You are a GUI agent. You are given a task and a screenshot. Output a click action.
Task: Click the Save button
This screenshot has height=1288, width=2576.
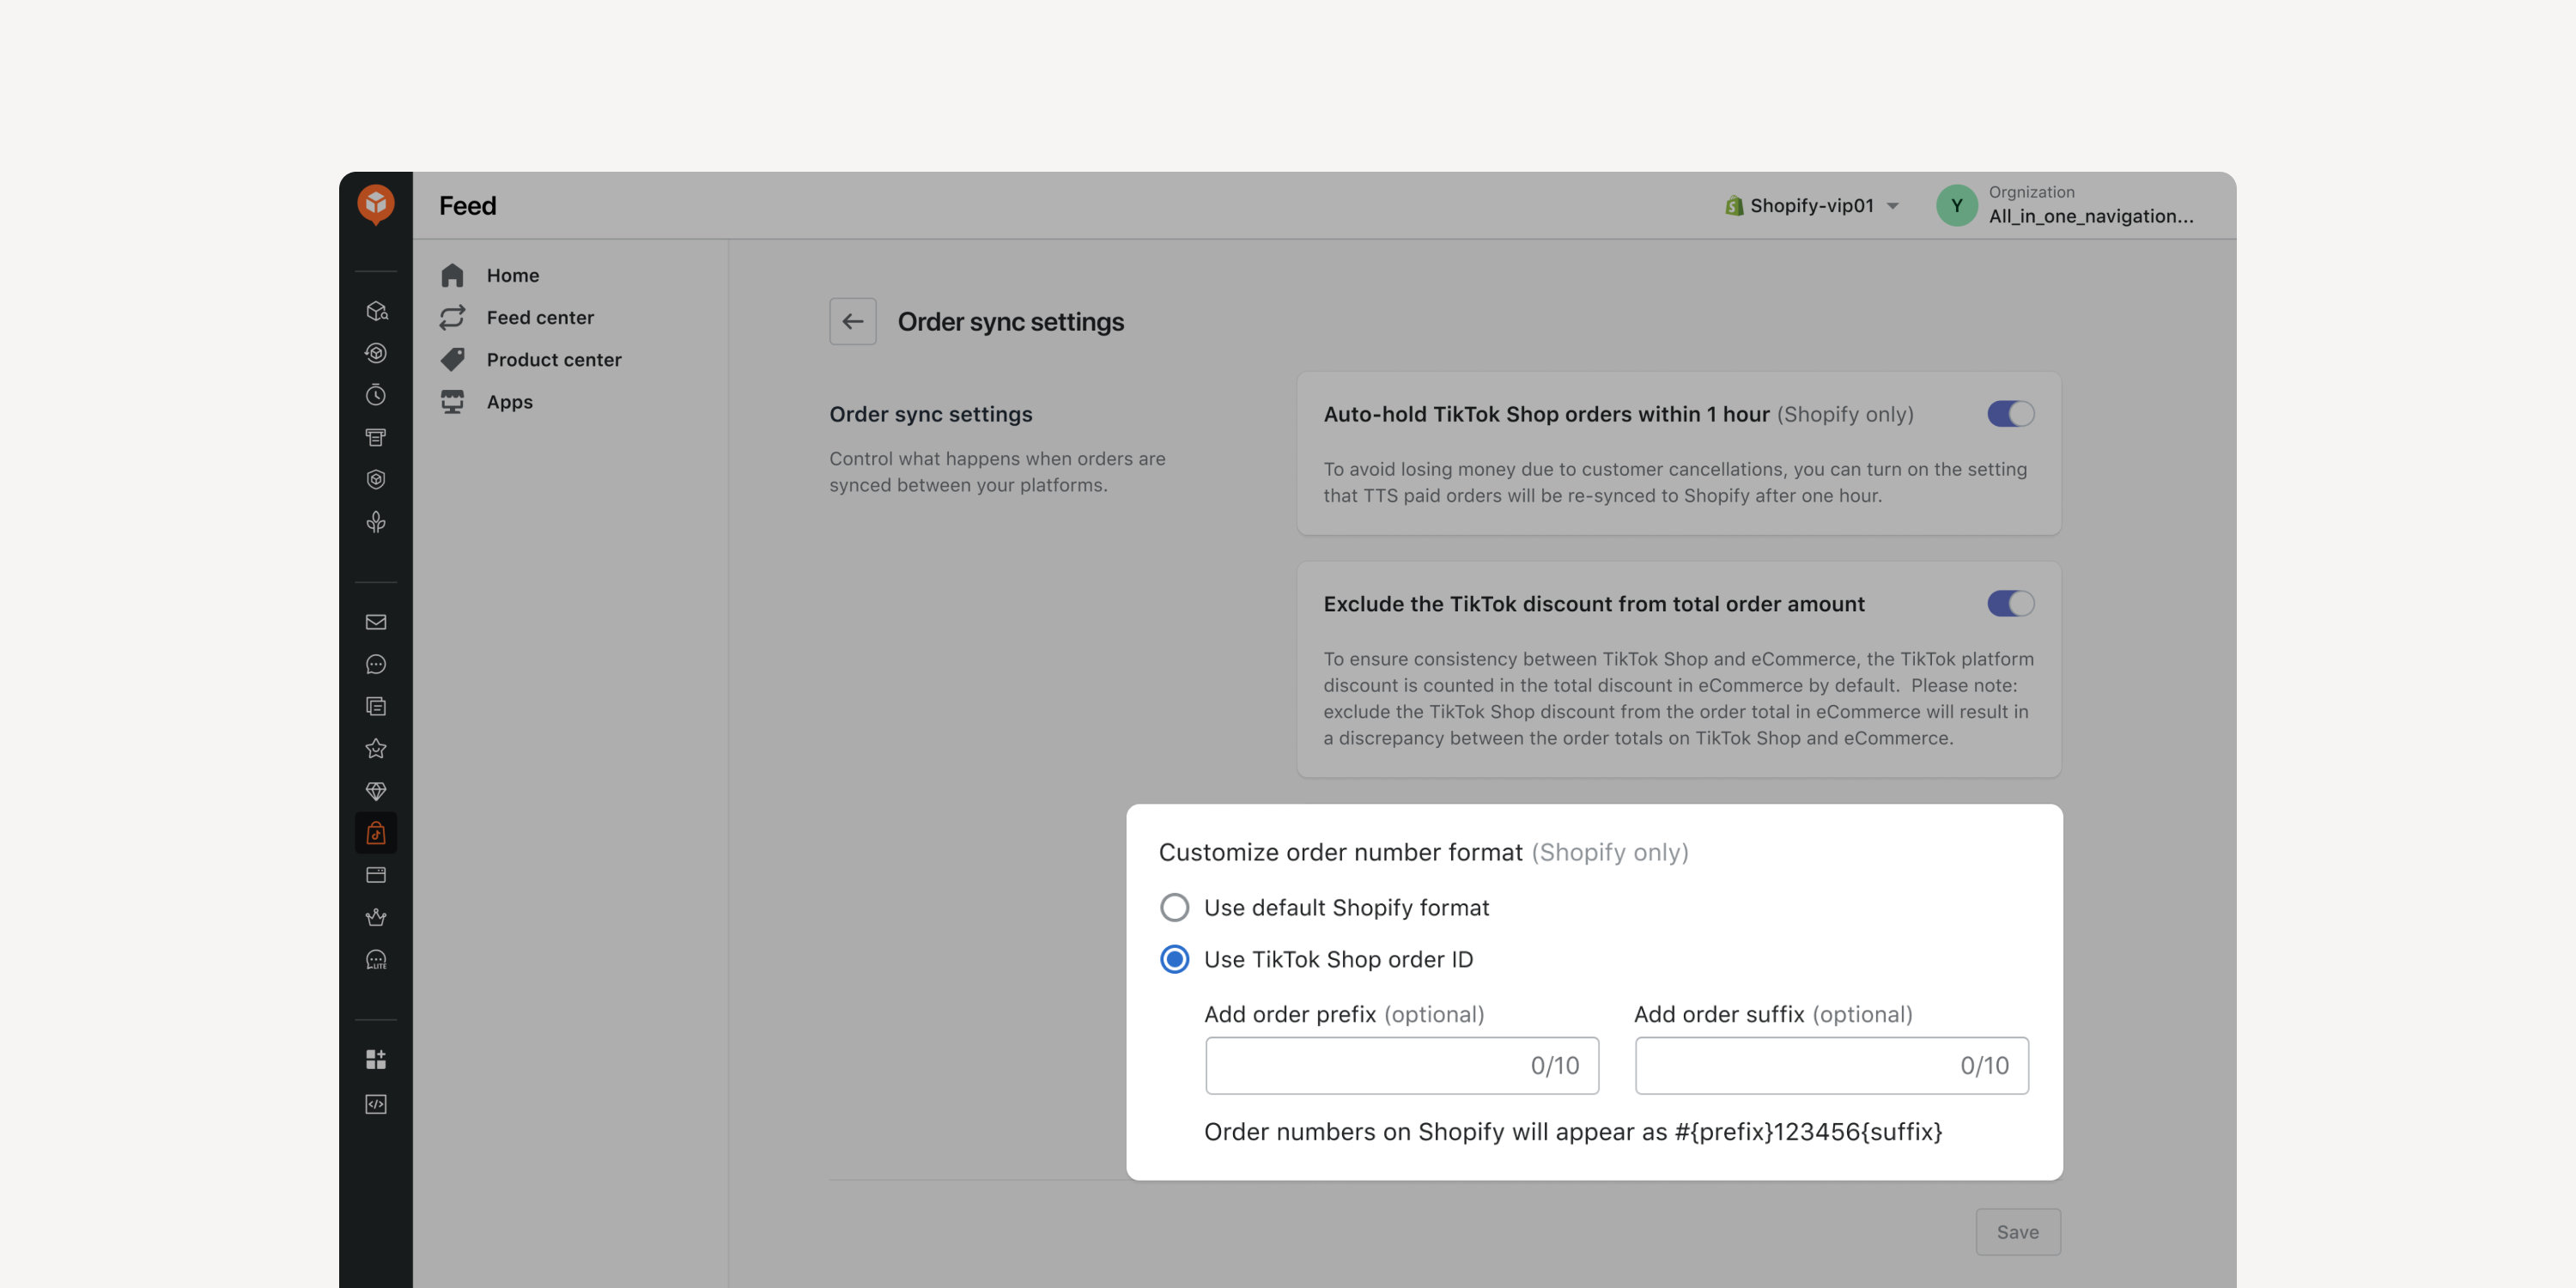pos(2017,1232)
